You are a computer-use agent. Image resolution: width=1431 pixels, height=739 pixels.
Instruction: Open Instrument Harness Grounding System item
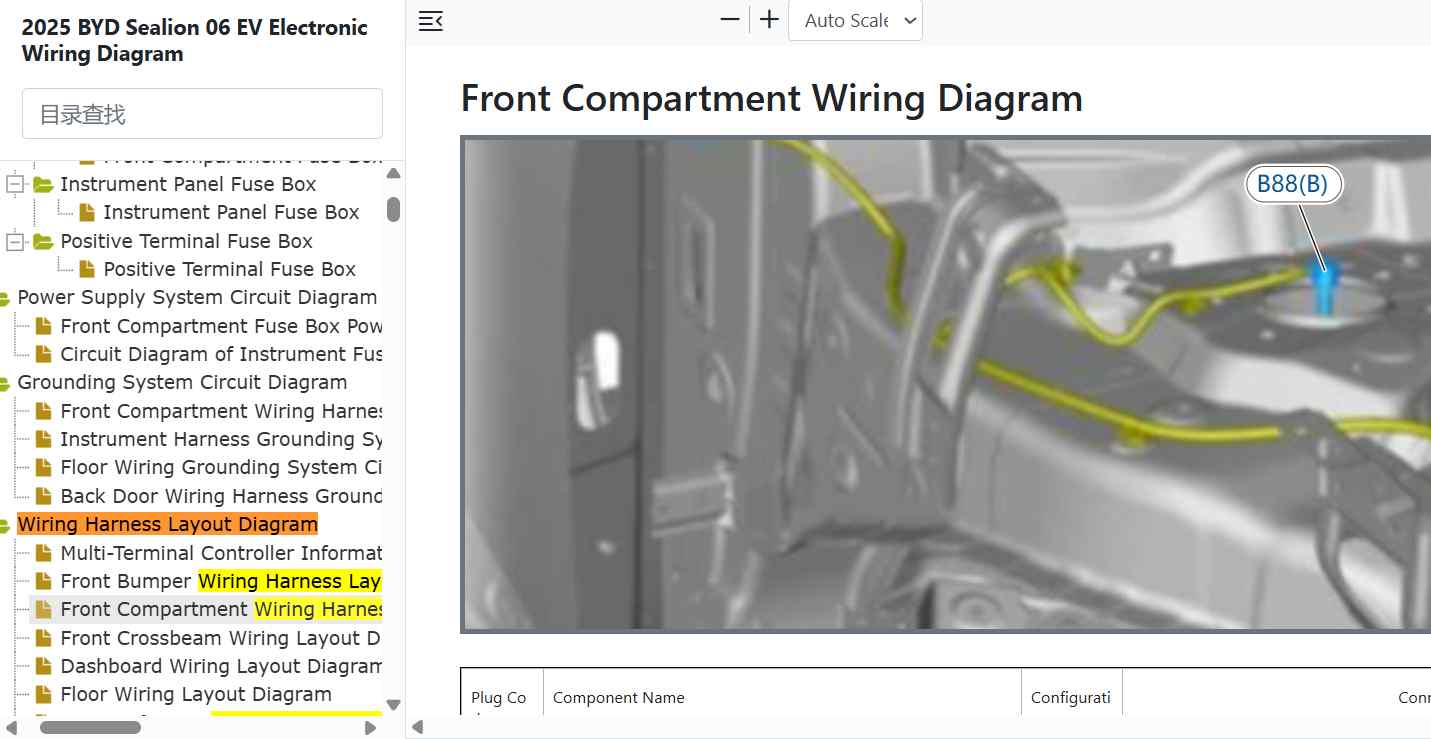(x=221, y=439)
